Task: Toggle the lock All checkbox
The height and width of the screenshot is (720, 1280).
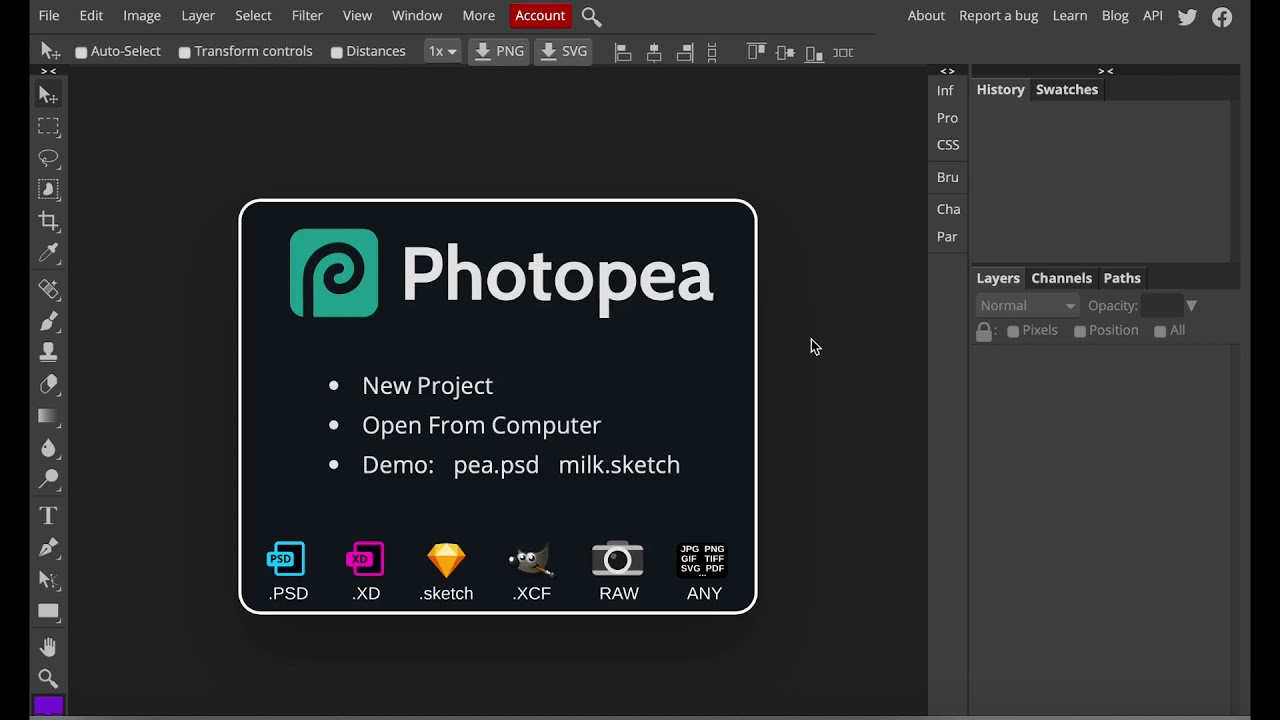Action: click(x=1160, y=331)
